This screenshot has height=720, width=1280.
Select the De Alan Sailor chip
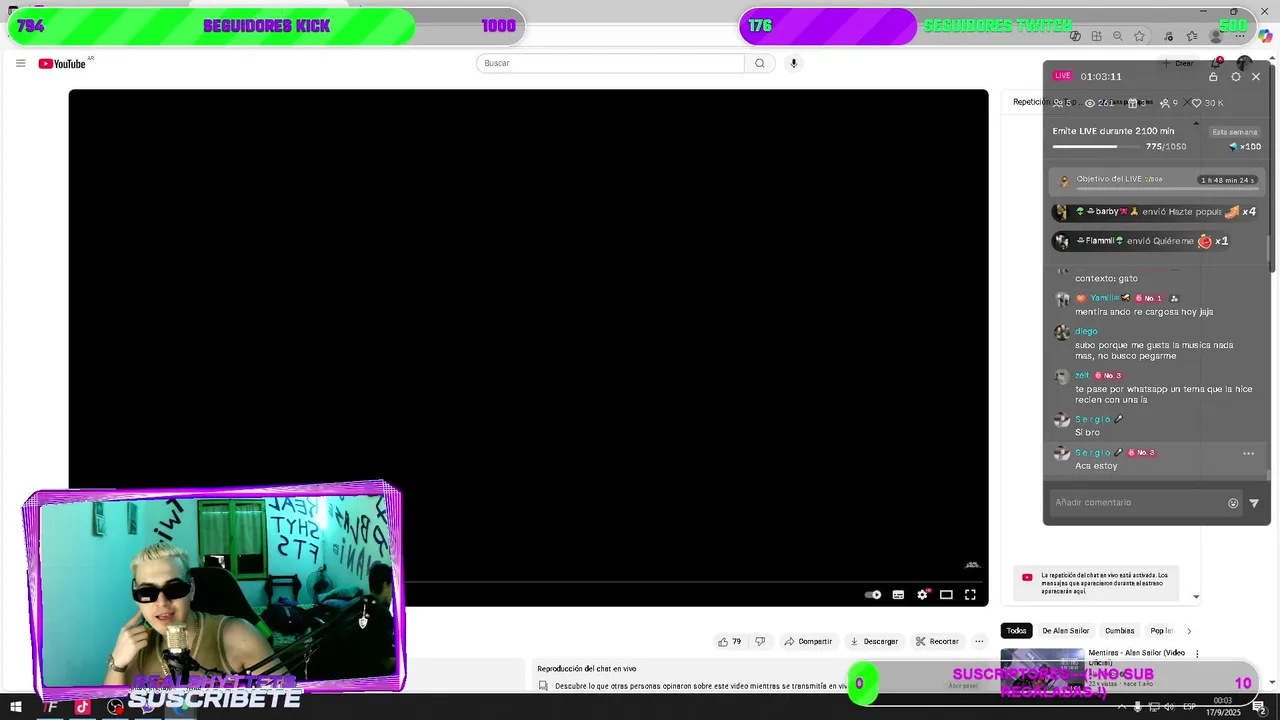[1066, 631]
